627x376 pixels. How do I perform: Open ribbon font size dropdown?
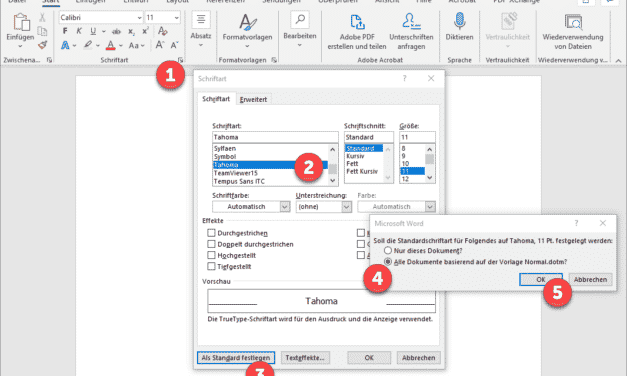point(176,18)
